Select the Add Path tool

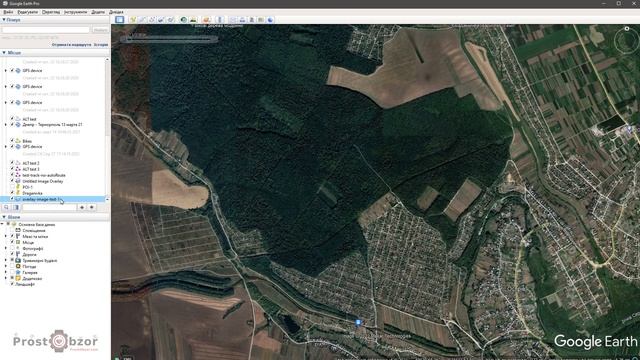[152, 20]
